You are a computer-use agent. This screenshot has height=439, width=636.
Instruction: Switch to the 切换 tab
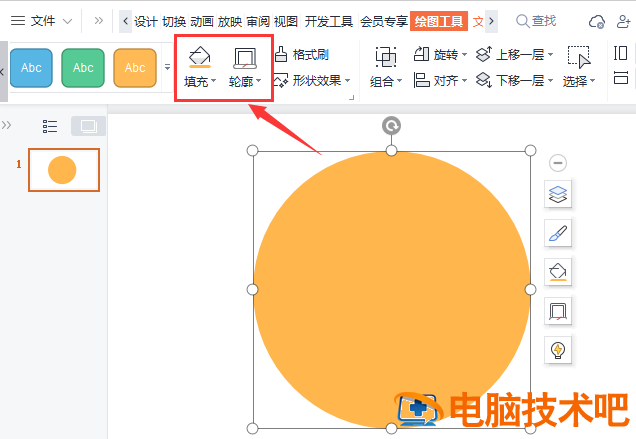coord(174,21)
